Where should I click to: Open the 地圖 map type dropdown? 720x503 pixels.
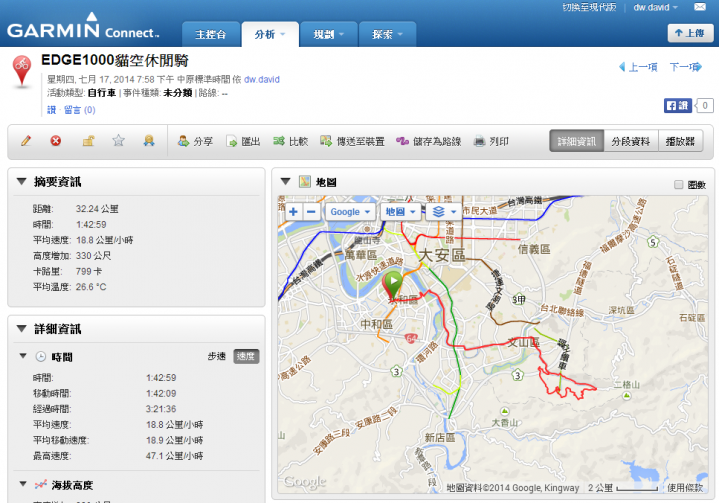click(400, 212)
